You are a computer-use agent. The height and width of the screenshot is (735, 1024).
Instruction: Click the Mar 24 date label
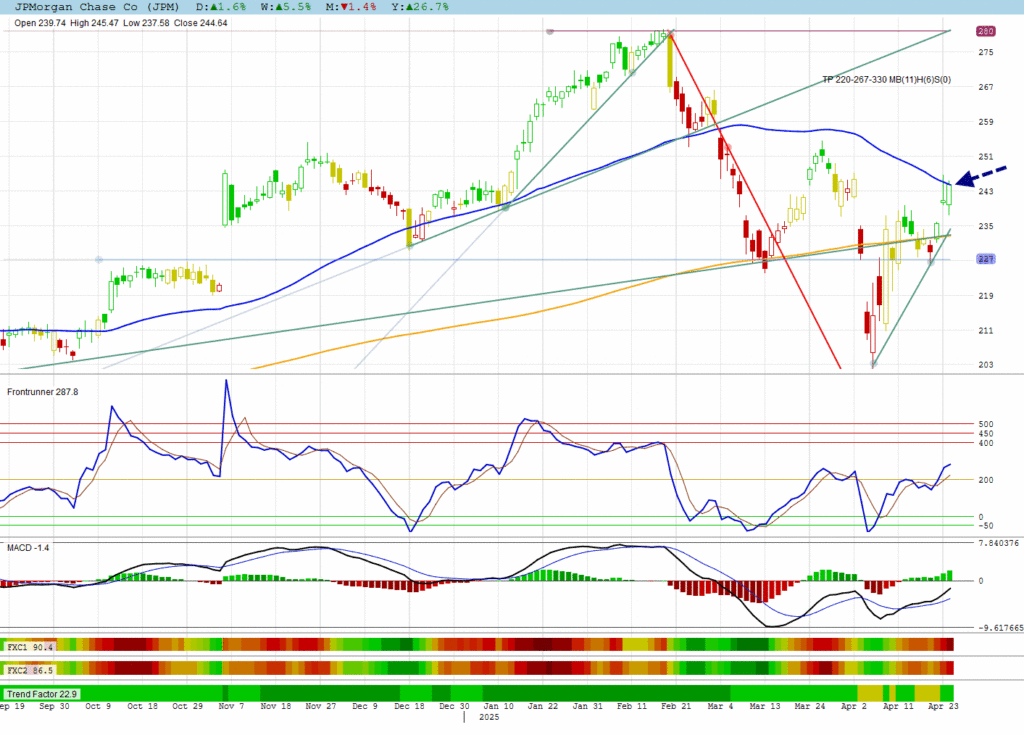(810, 706)
